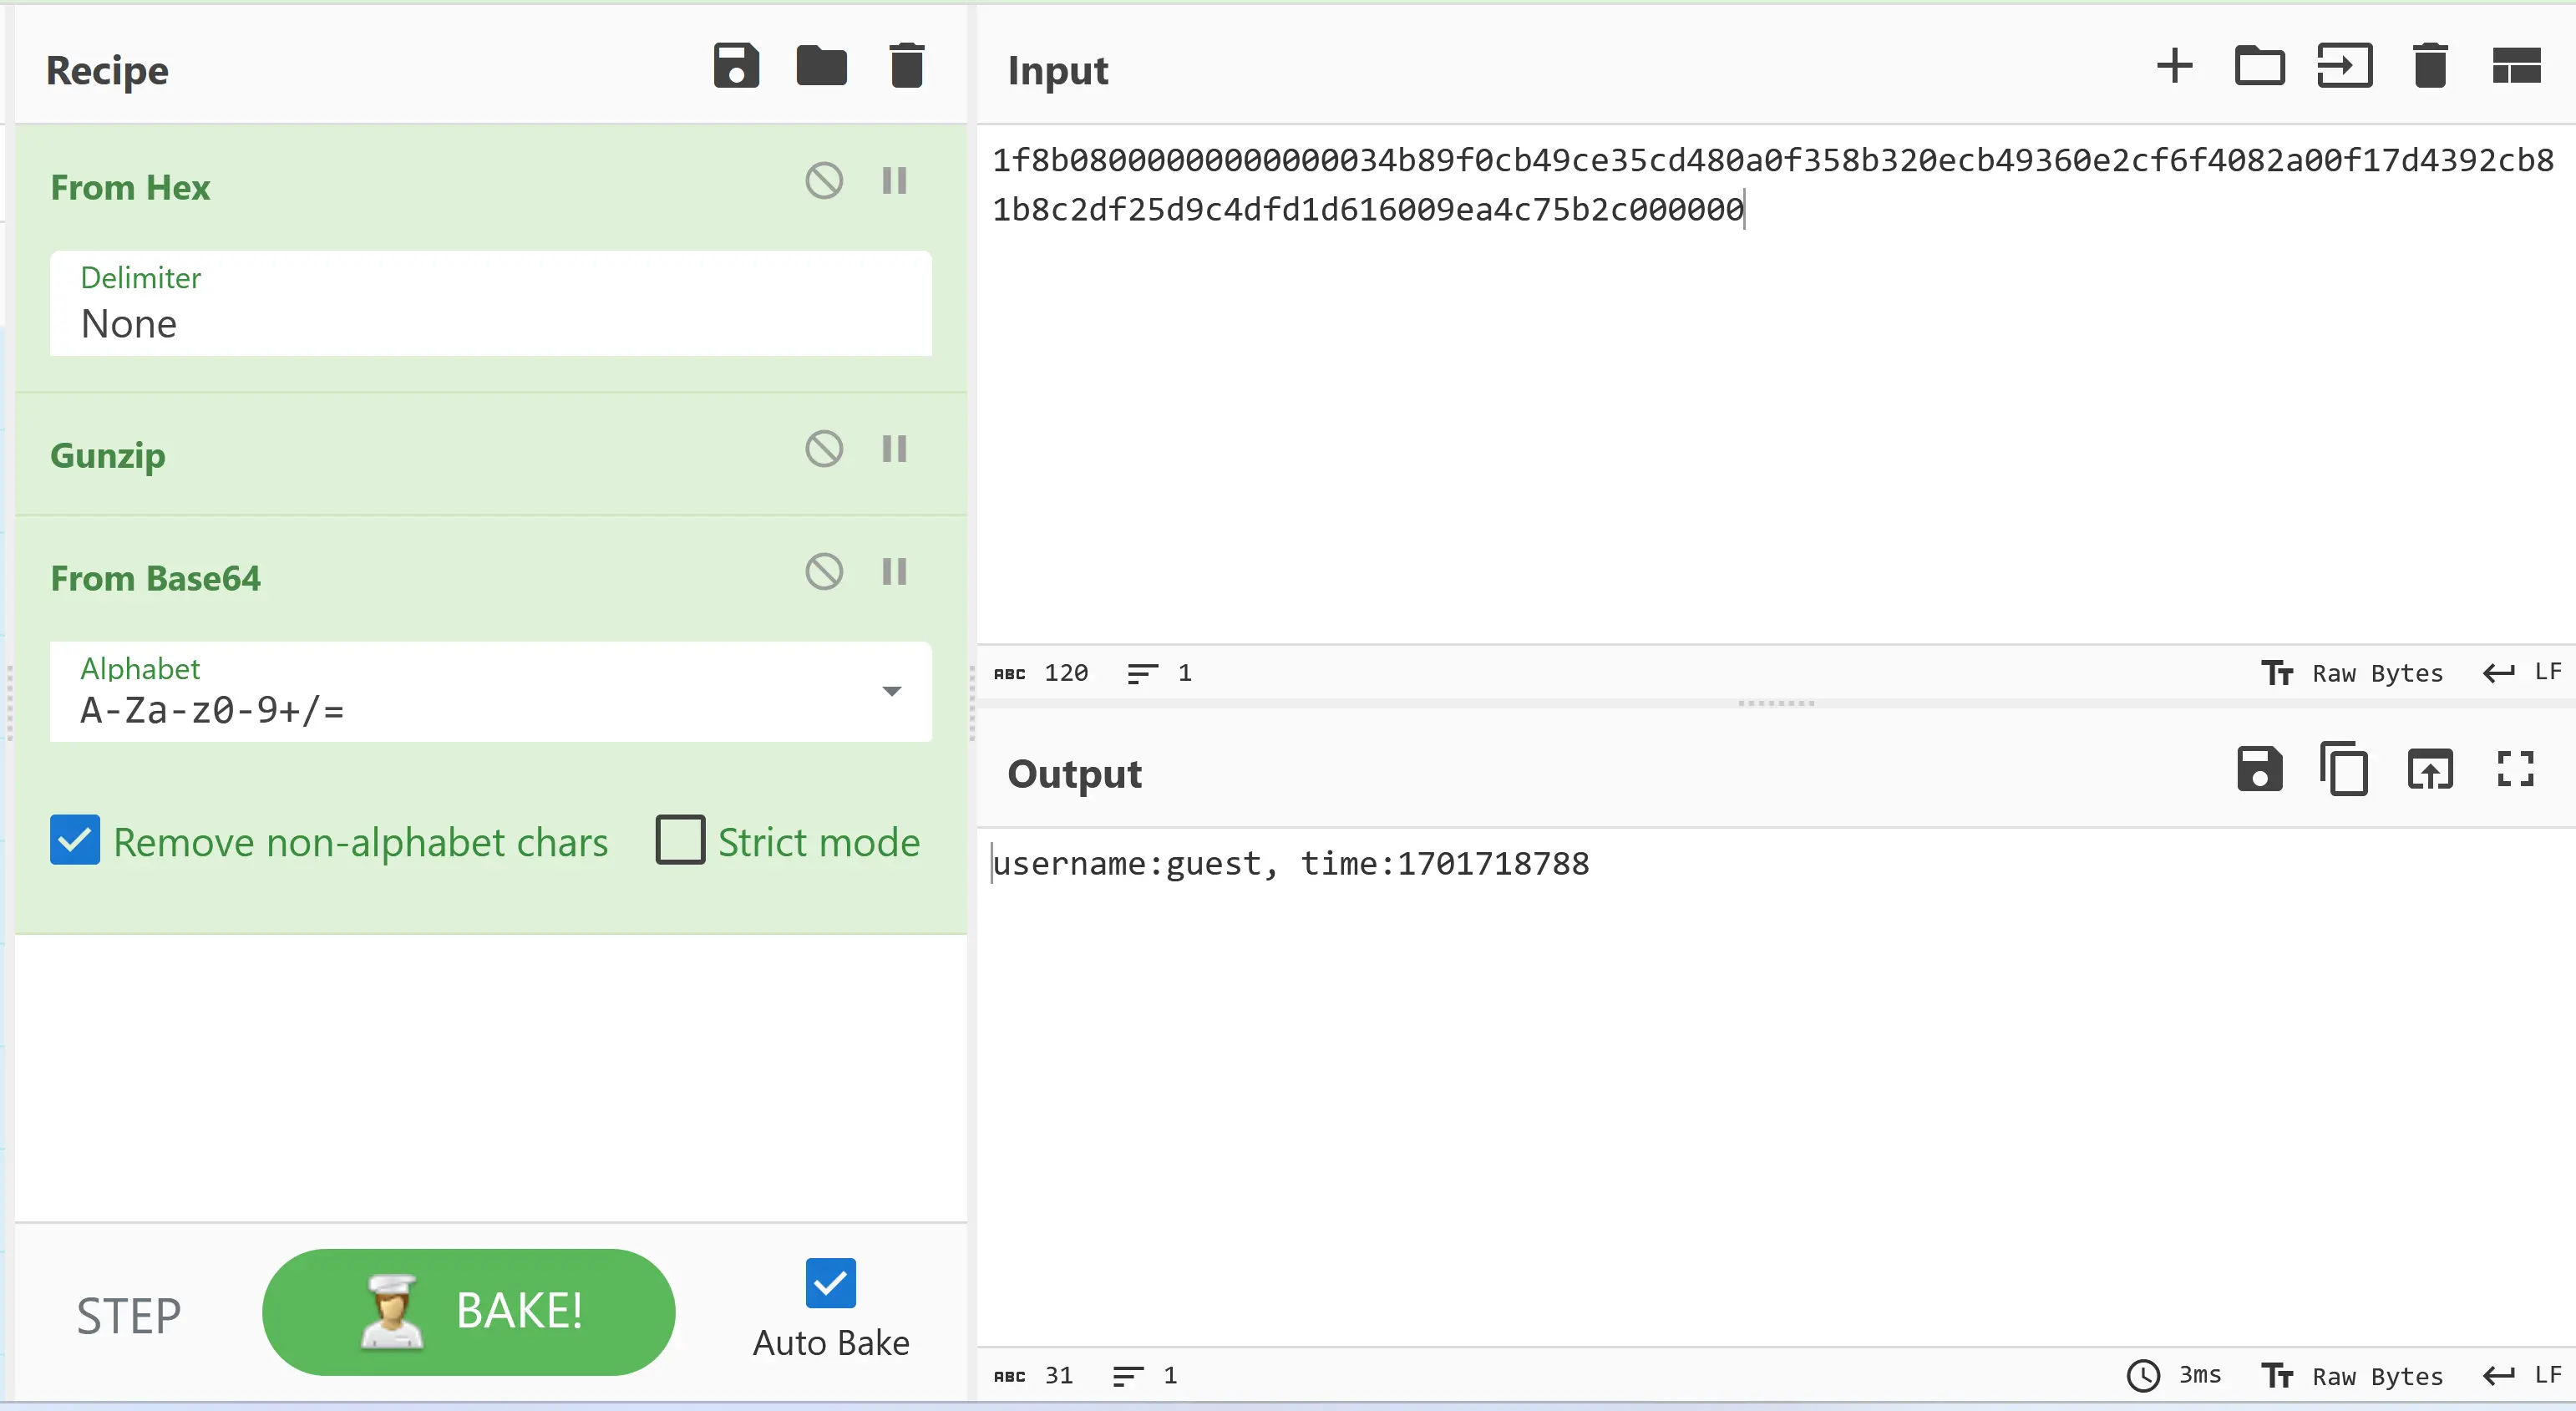The image size is (2576, 1411).
Task: Clear the recipe with trash icon
Action: tap(906, 66)
